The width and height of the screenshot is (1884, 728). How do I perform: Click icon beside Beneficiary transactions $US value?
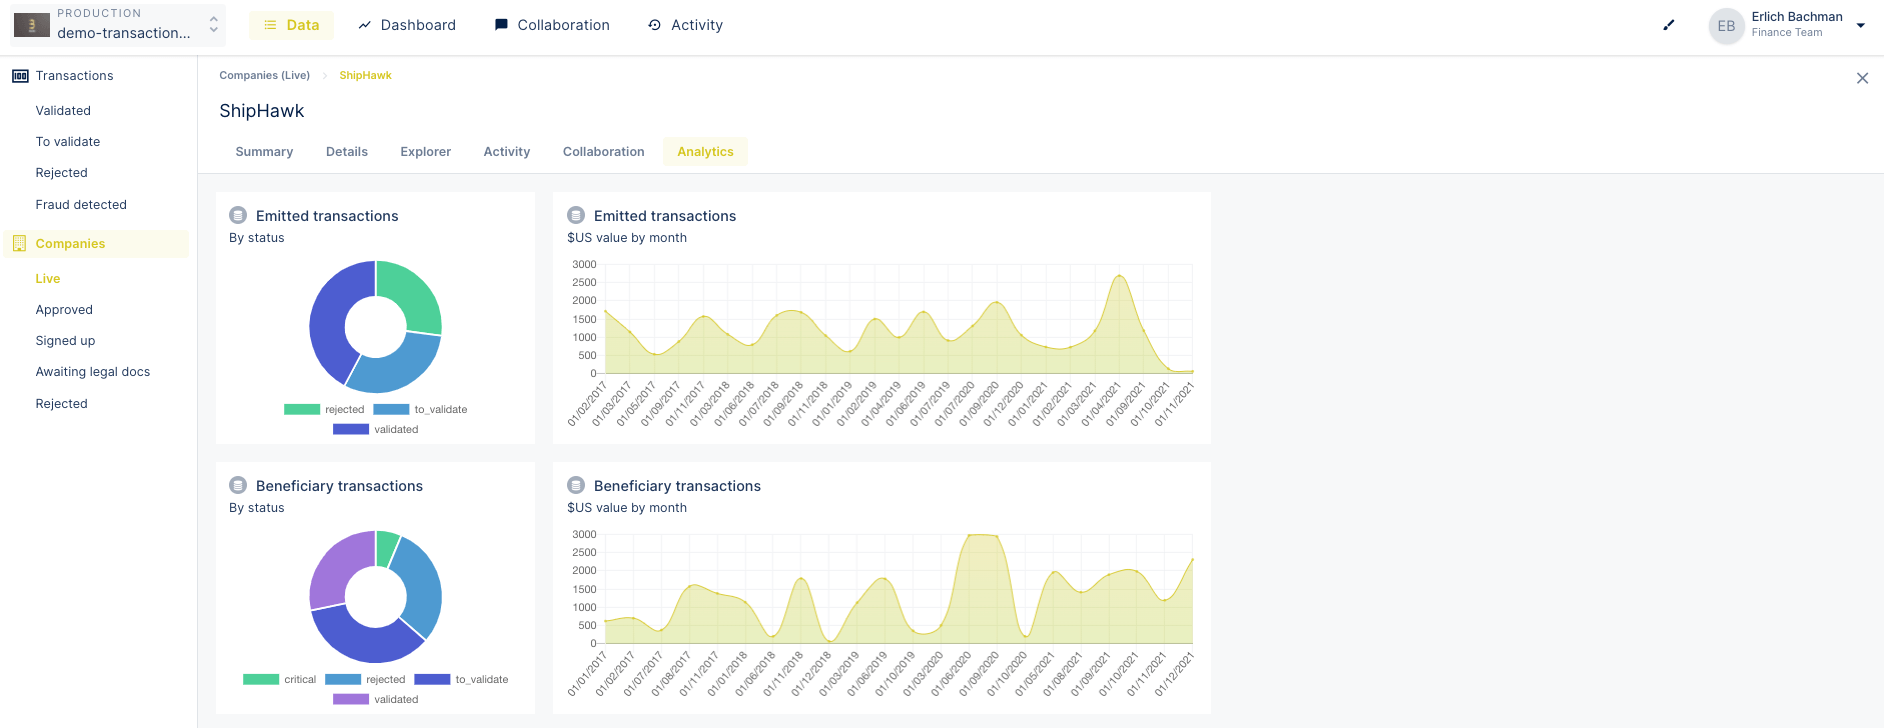[576, 485]
